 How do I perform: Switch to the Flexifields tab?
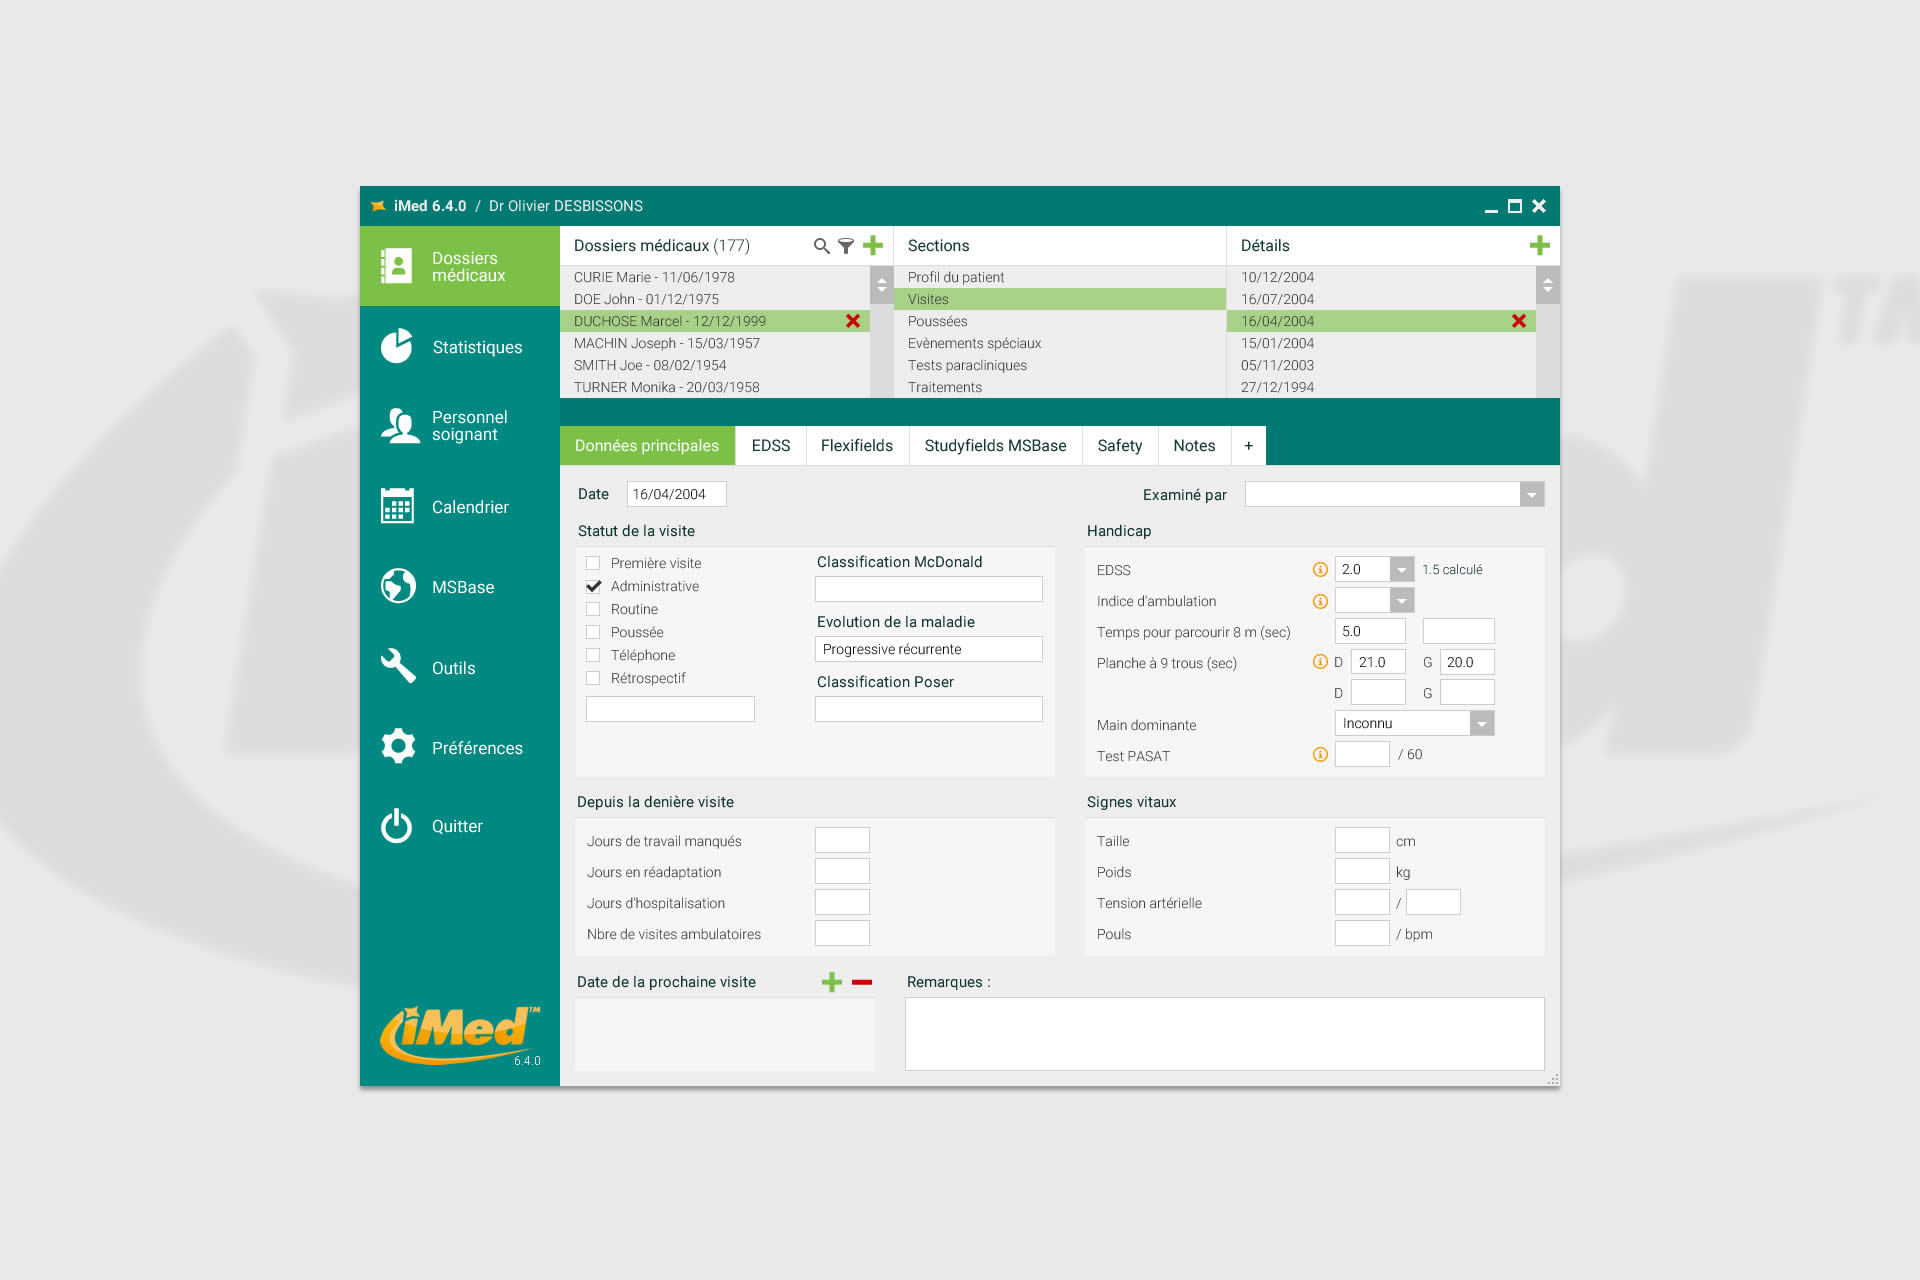[856, 446]
